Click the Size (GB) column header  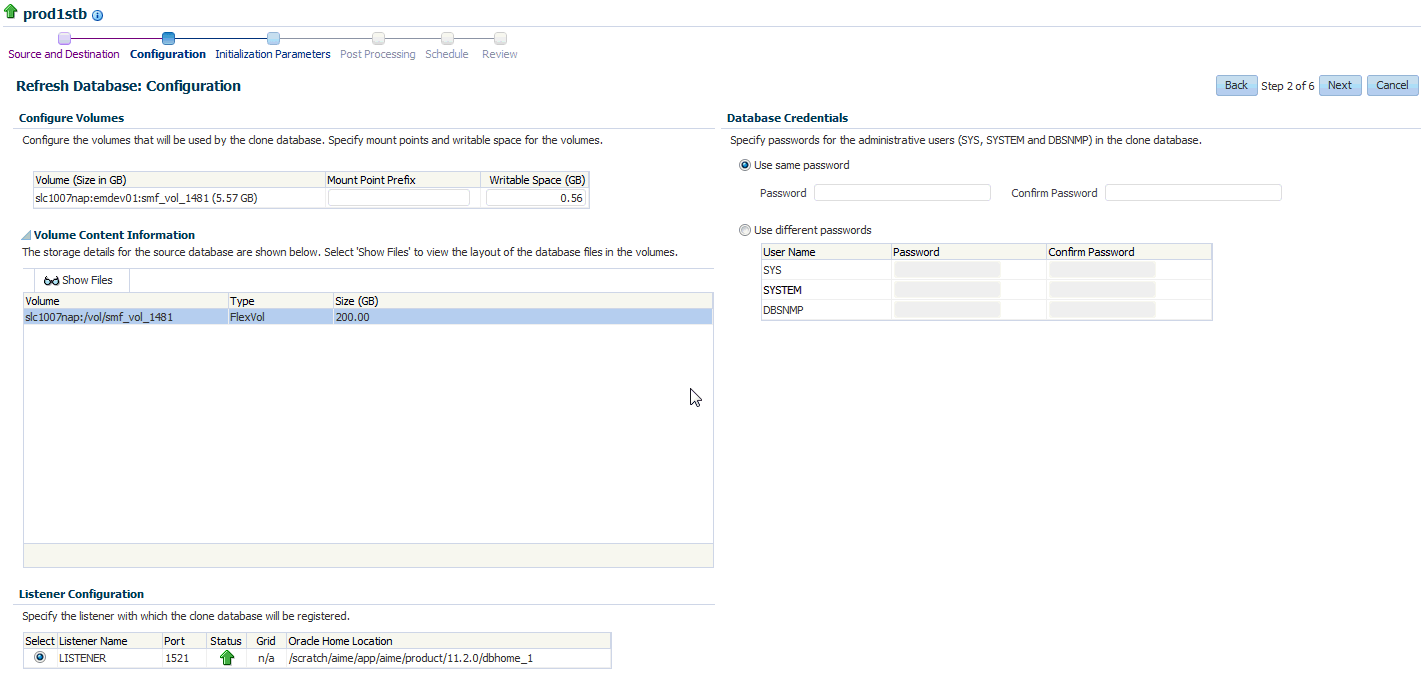523,301
